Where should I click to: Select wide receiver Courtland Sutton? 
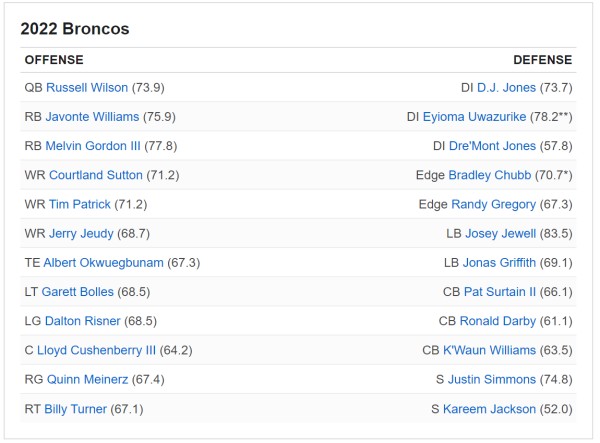point(95,175)
